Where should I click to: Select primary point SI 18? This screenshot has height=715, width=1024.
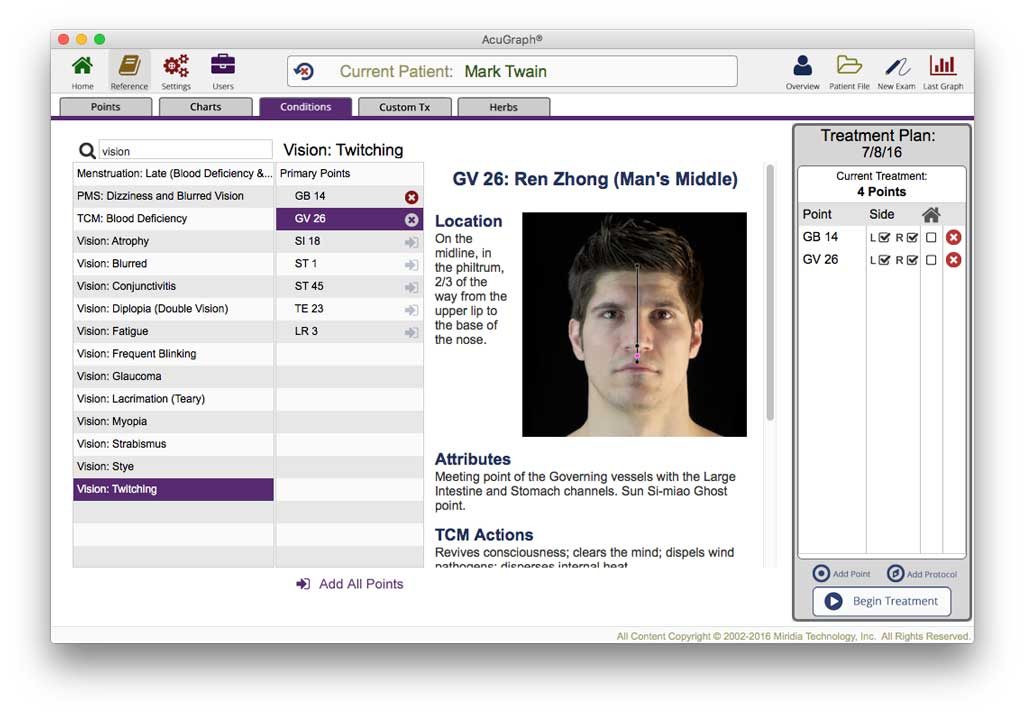349,241
